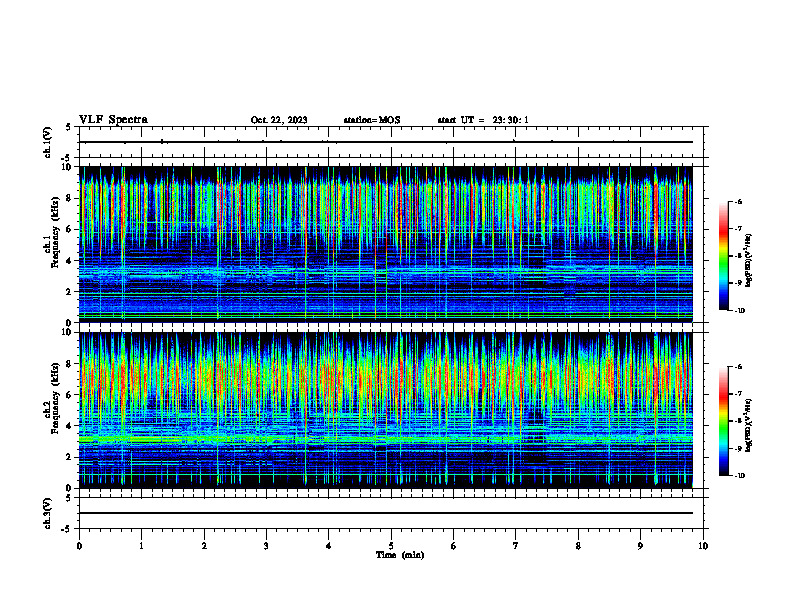
Task: Click the log(PSD) unit label beside ch.1 color bar
Action: tap(749, 261)
